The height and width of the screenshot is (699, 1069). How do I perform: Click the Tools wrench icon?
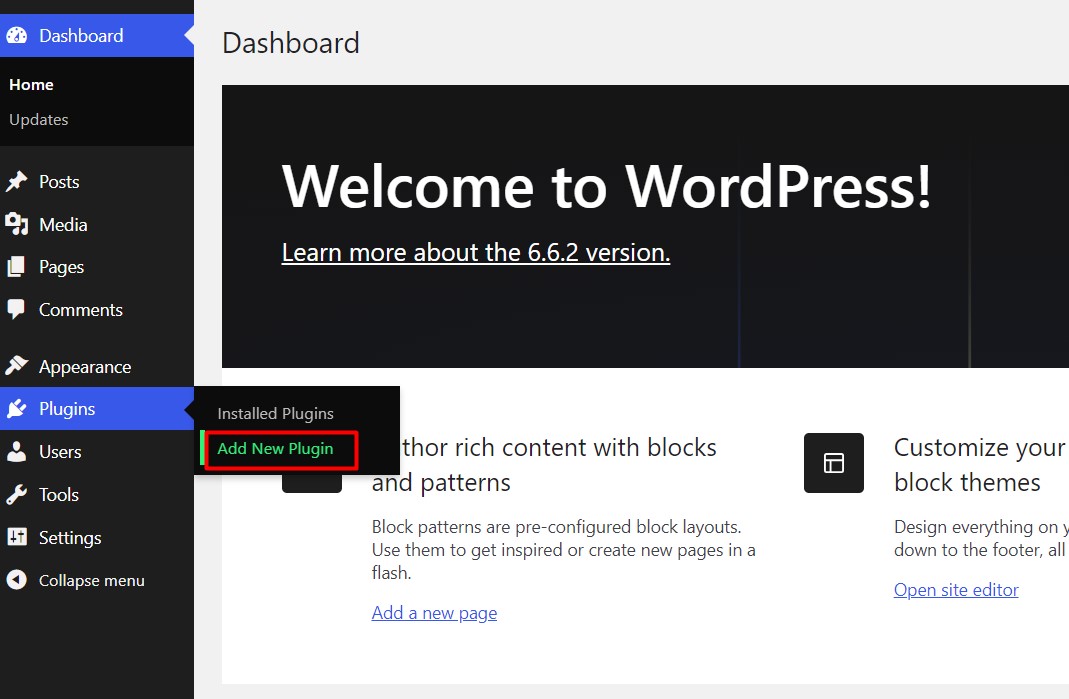coord(16,494)
